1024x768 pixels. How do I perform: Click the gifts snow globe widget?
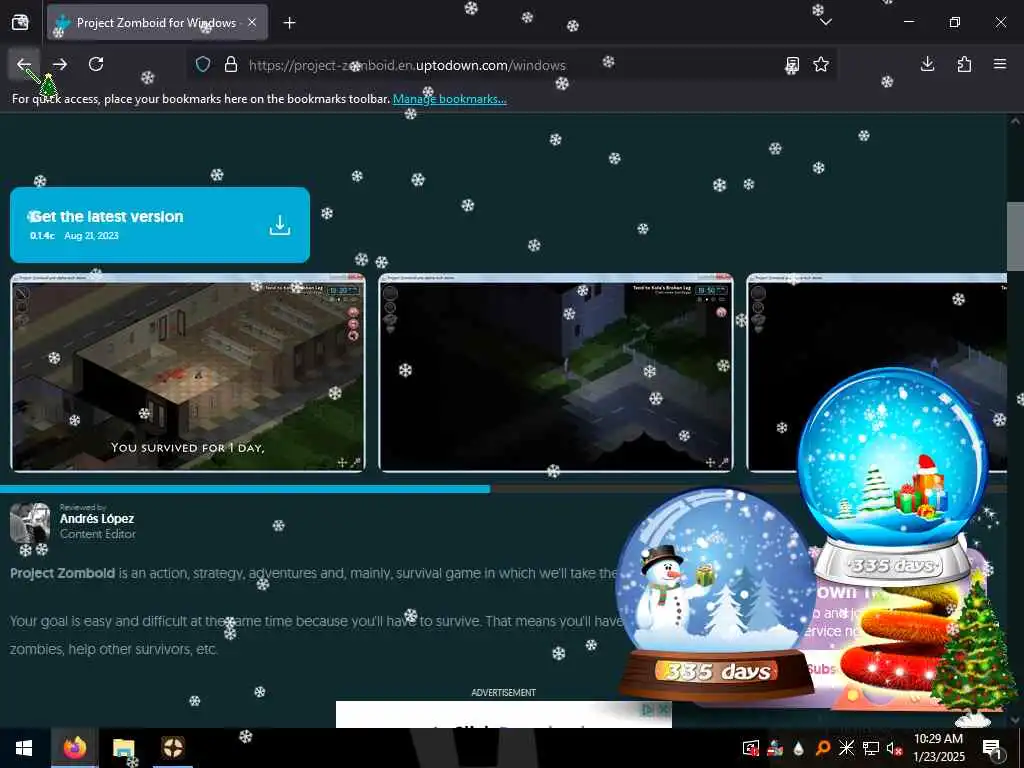pyautogui.click(x=893, y=473)
